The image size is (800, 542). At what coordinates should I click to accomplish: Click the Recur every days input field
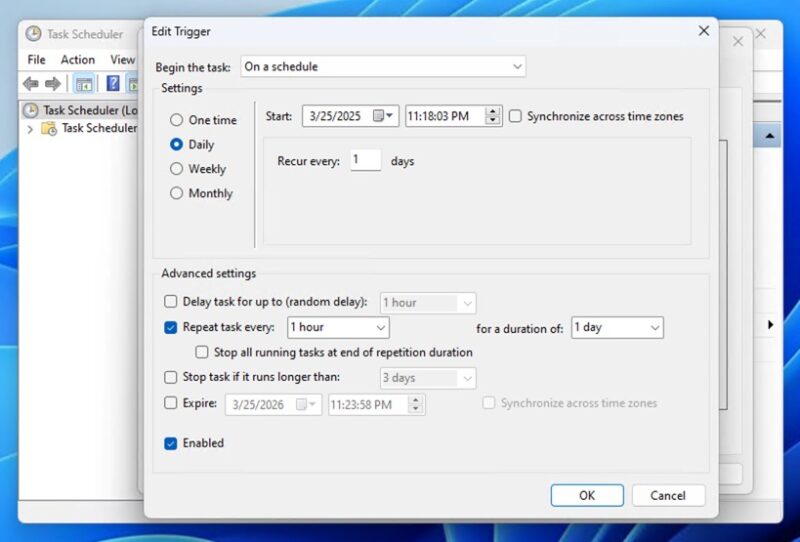(x=365, y=160)
